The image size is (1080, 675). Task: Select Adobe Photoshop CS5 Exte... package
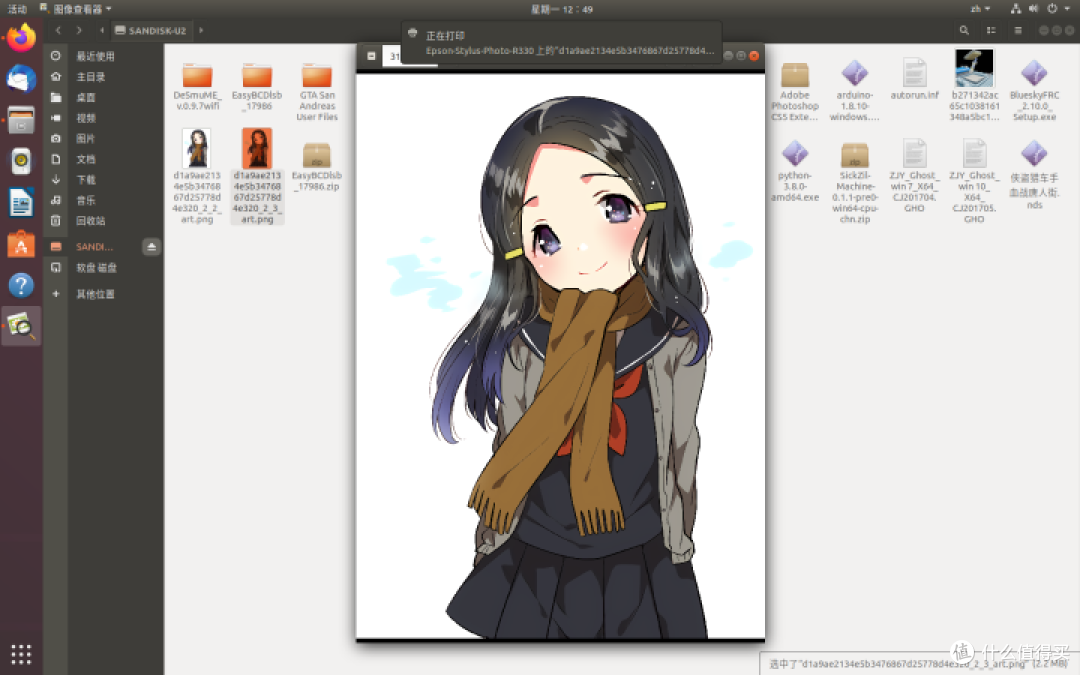point(795,92)
